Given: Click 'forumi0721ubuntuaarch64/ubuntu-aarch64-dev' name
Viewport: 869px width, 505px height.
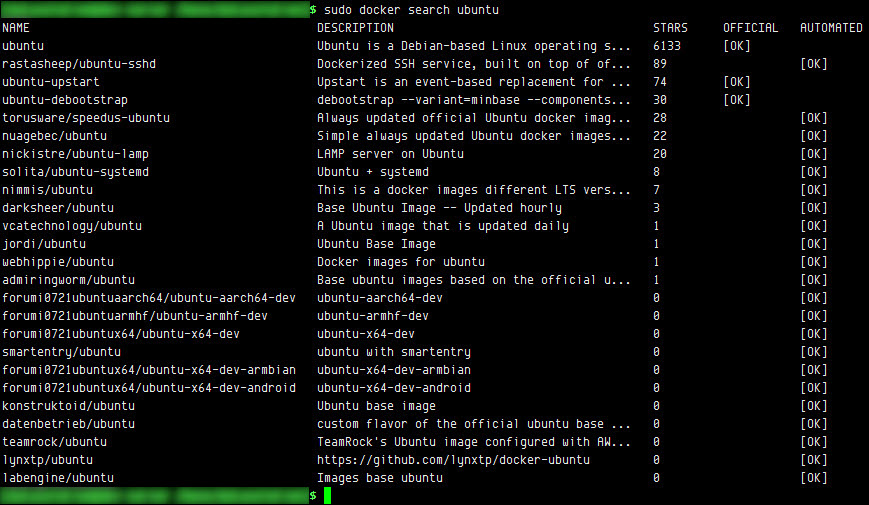Looking at the screenshot, I should coord(149,298).
